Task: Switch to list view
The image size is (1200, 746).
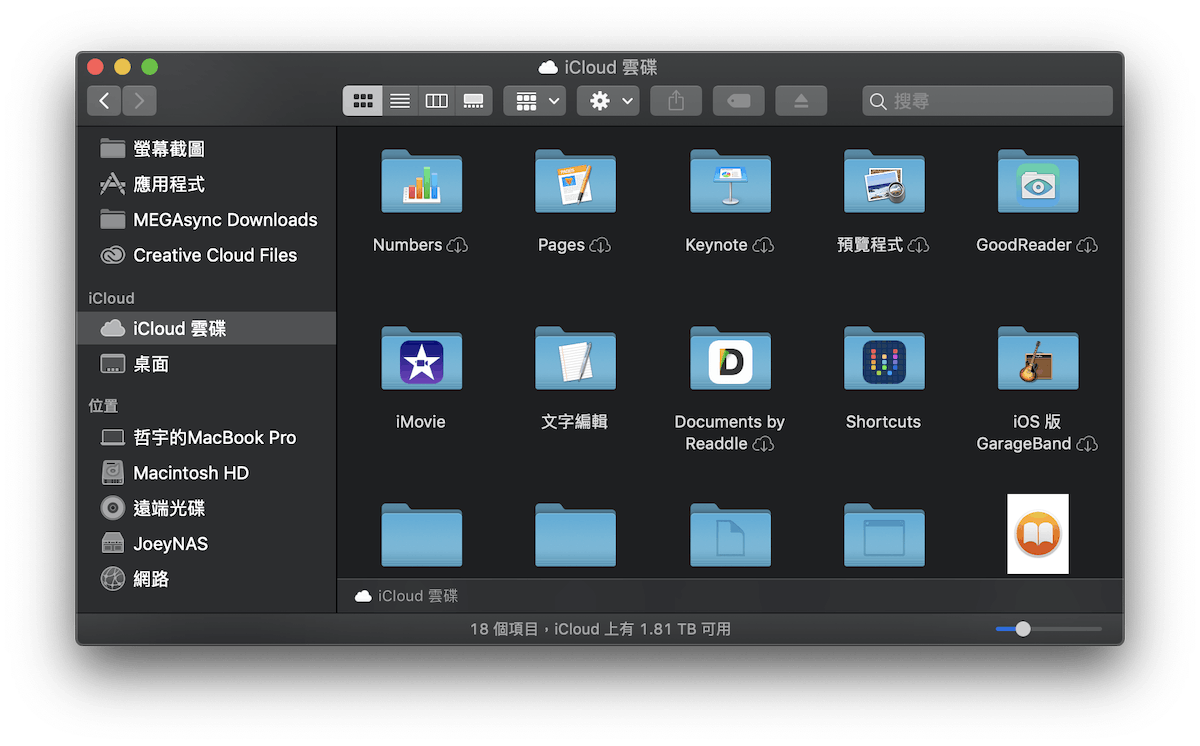Action: (x=400, y=101)
